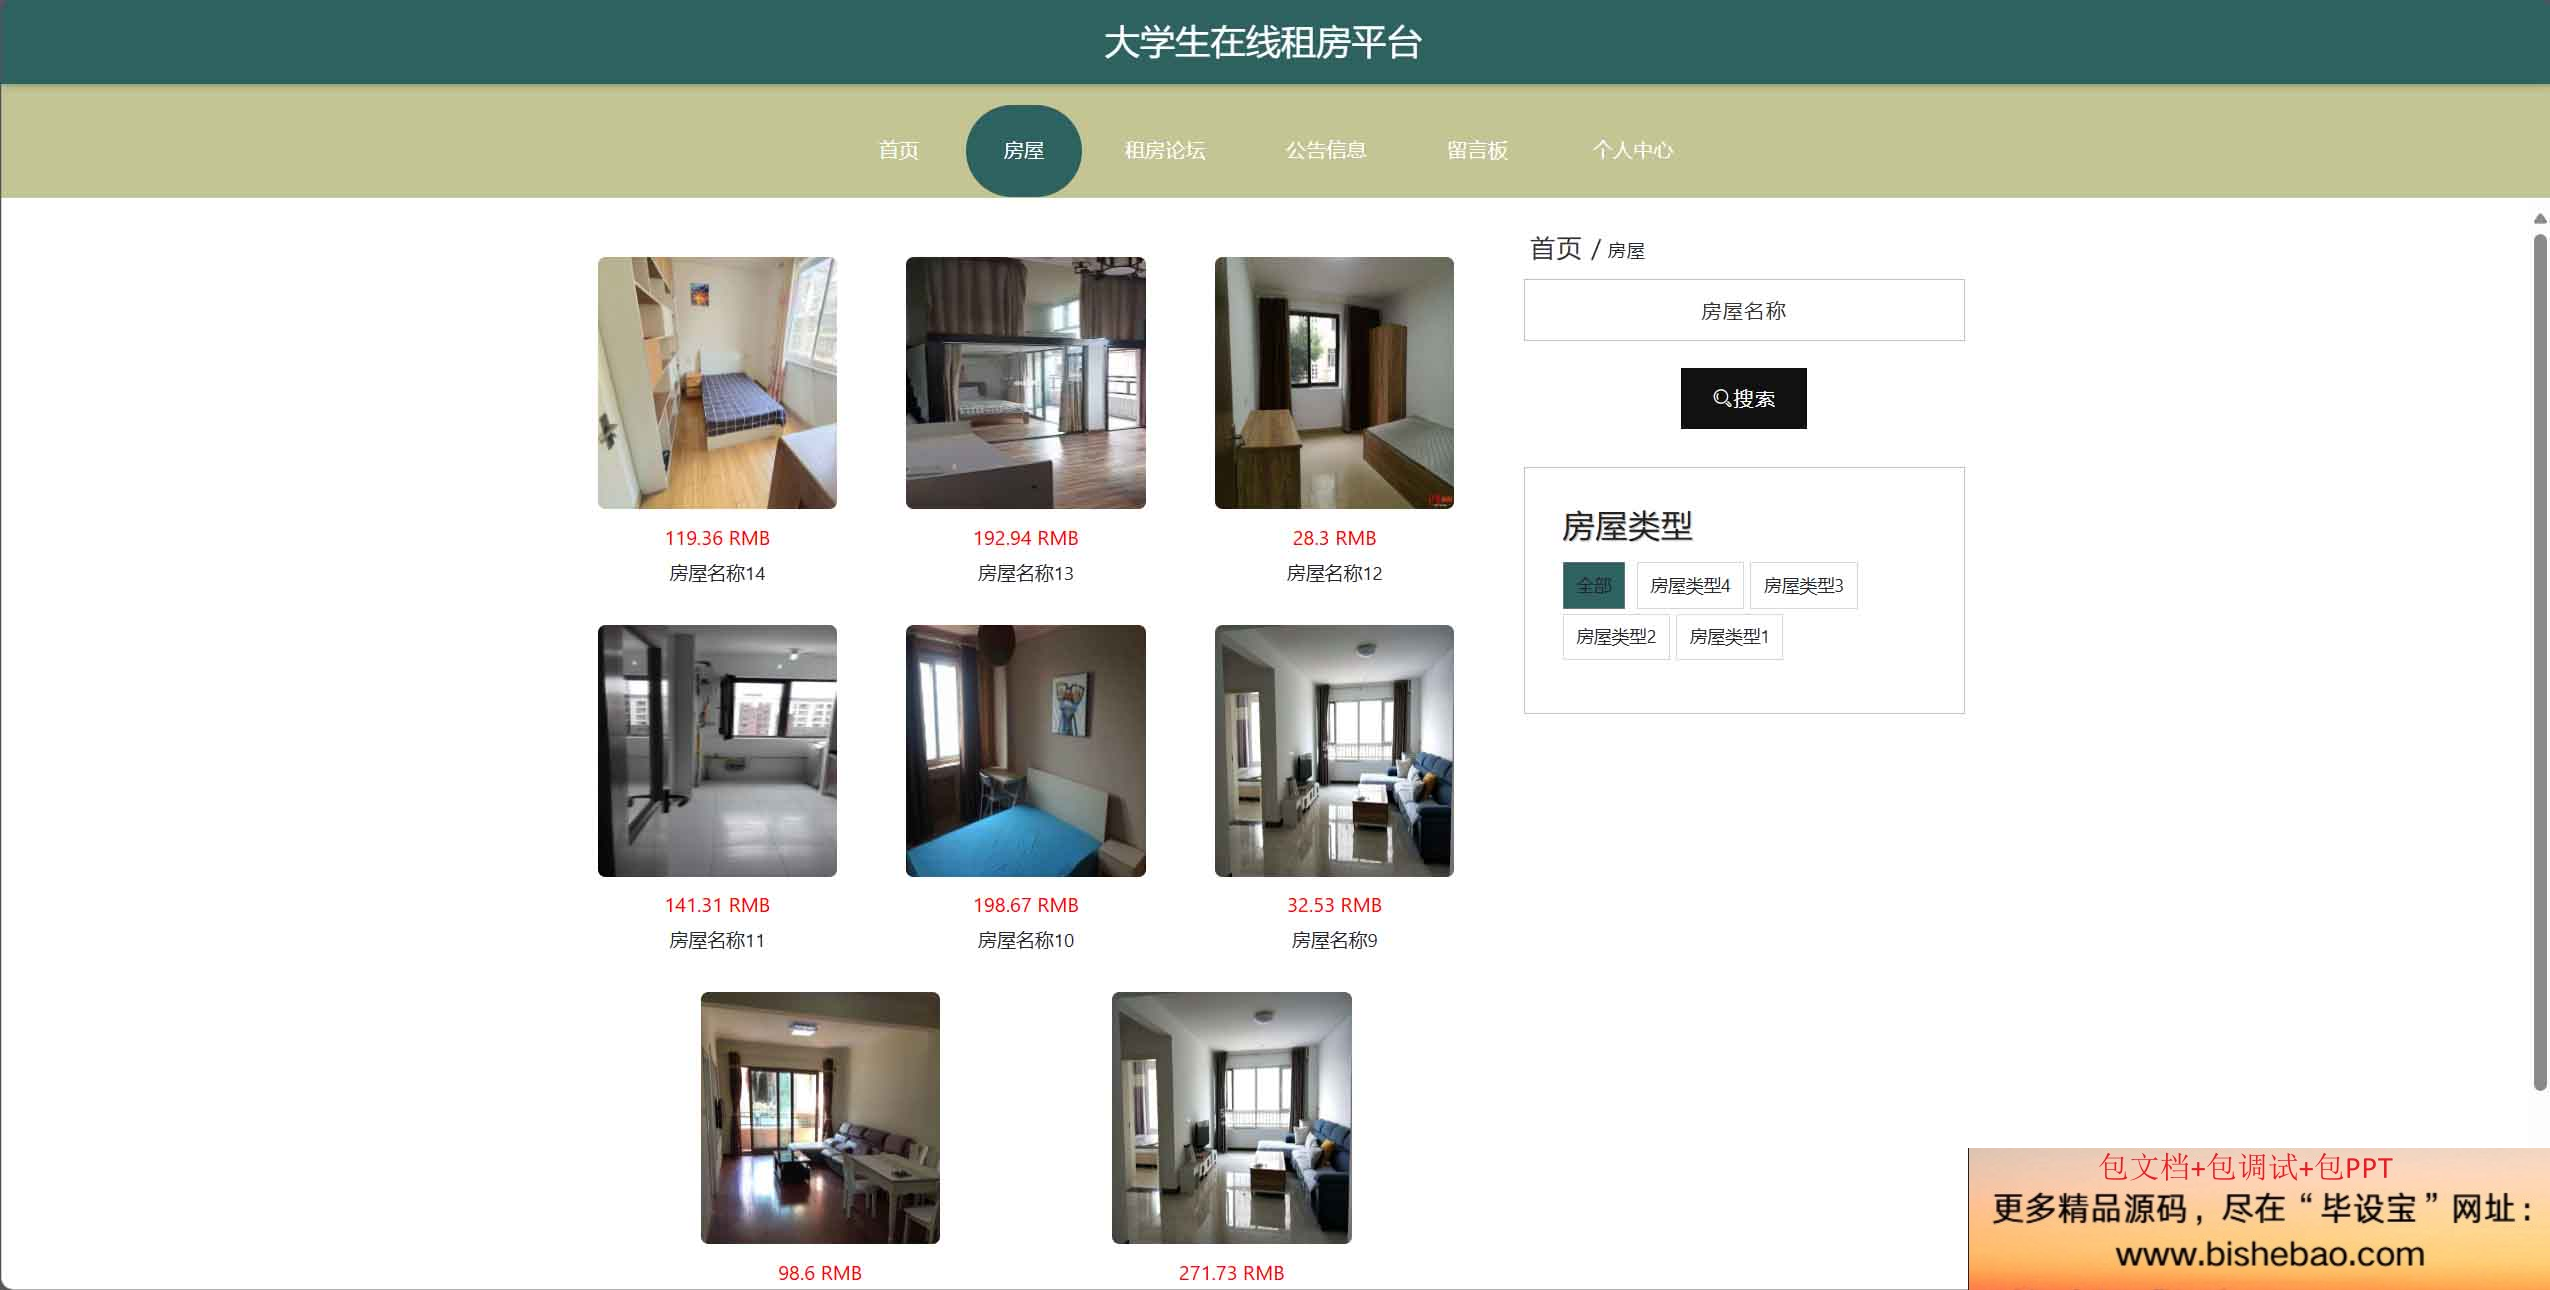Viewport: 2550px width, 1290px height.
Task: Go to the 公告信息 tab
Action: [x=1325, y=150]
